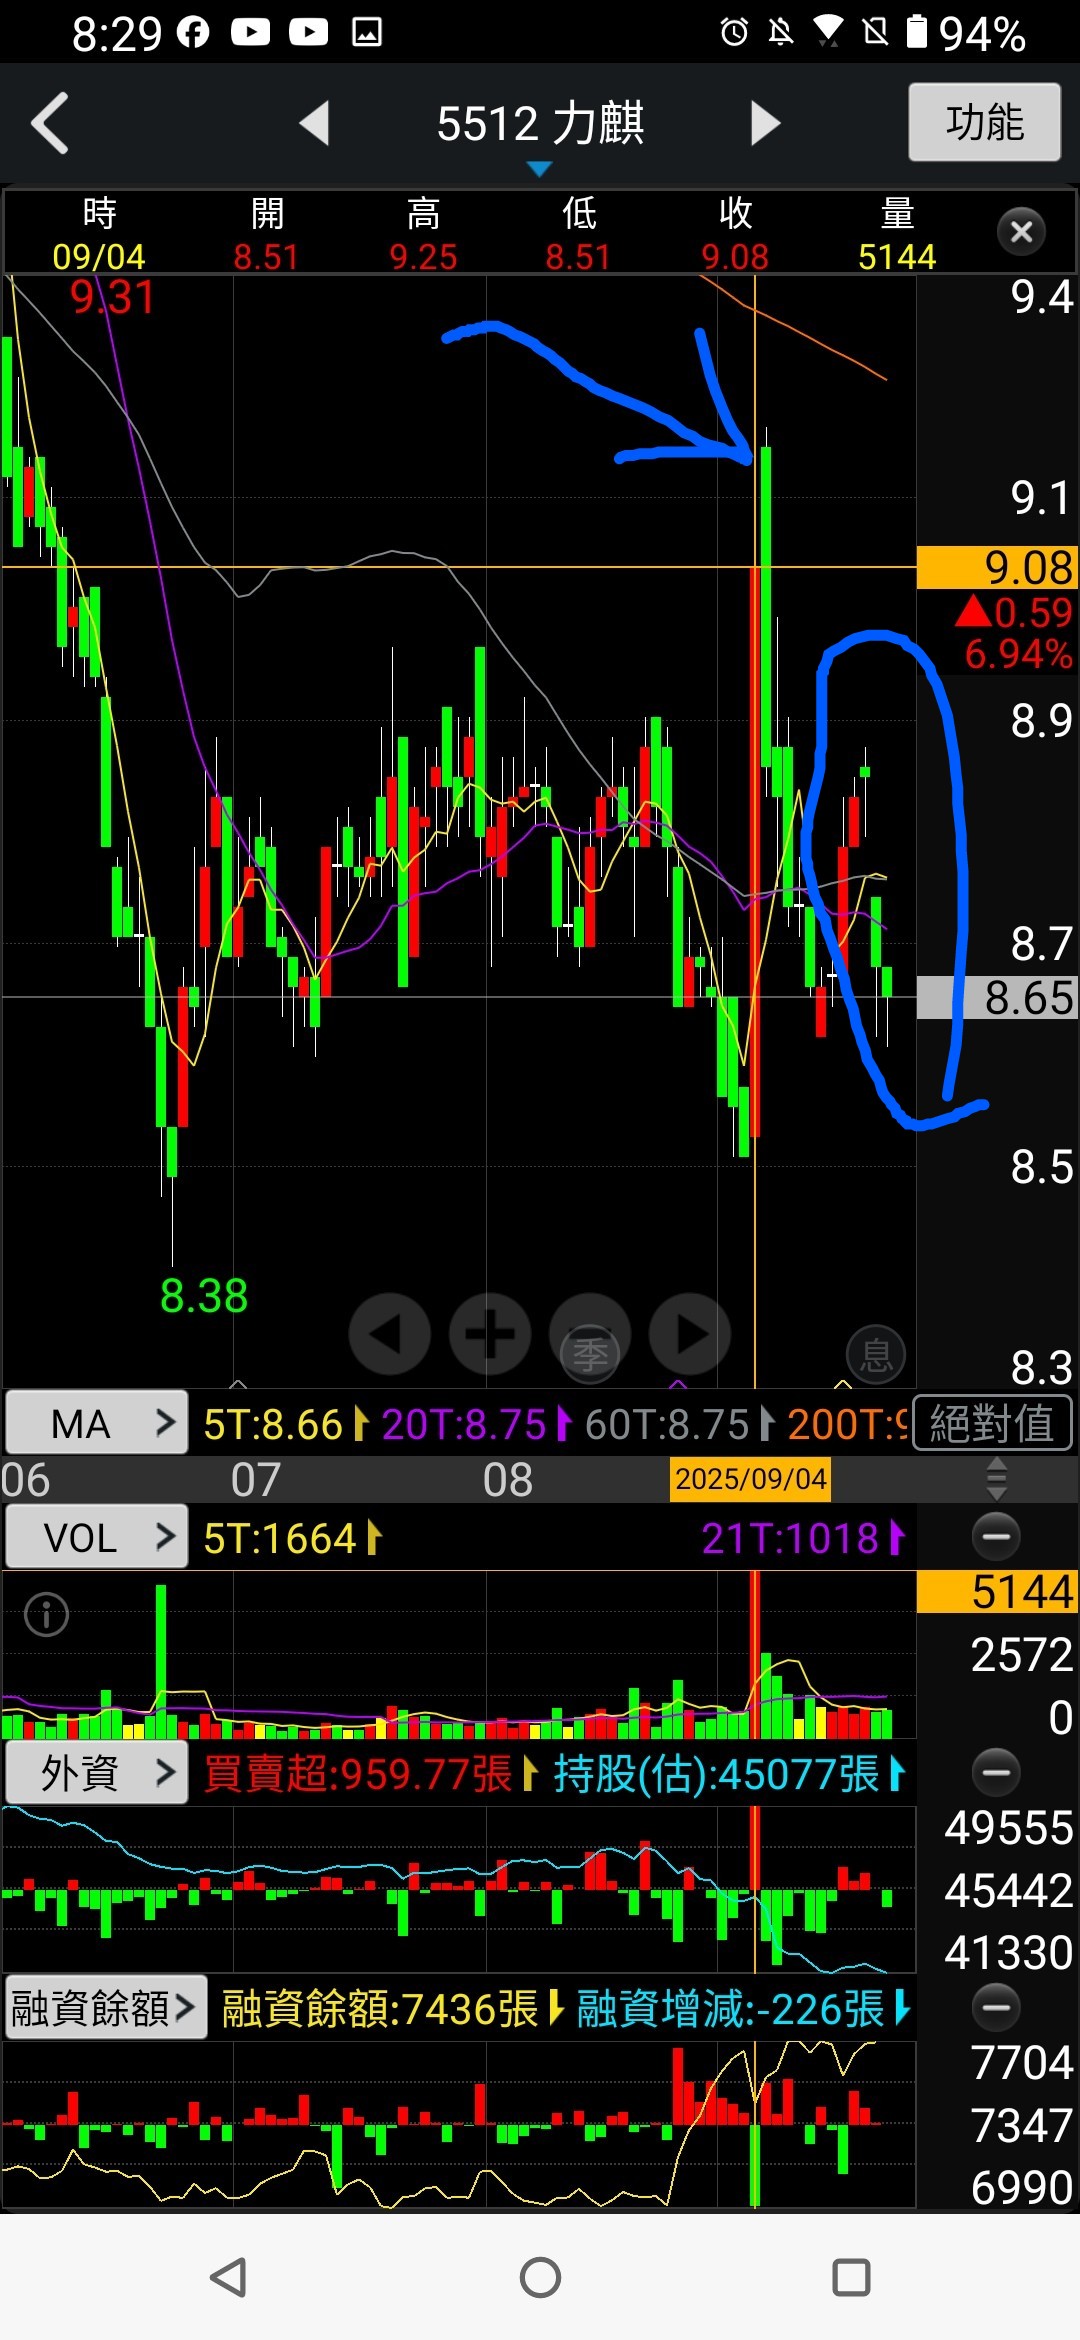
Task: Open the VOL indicator selector
Action: click(x=97, y=1537)
